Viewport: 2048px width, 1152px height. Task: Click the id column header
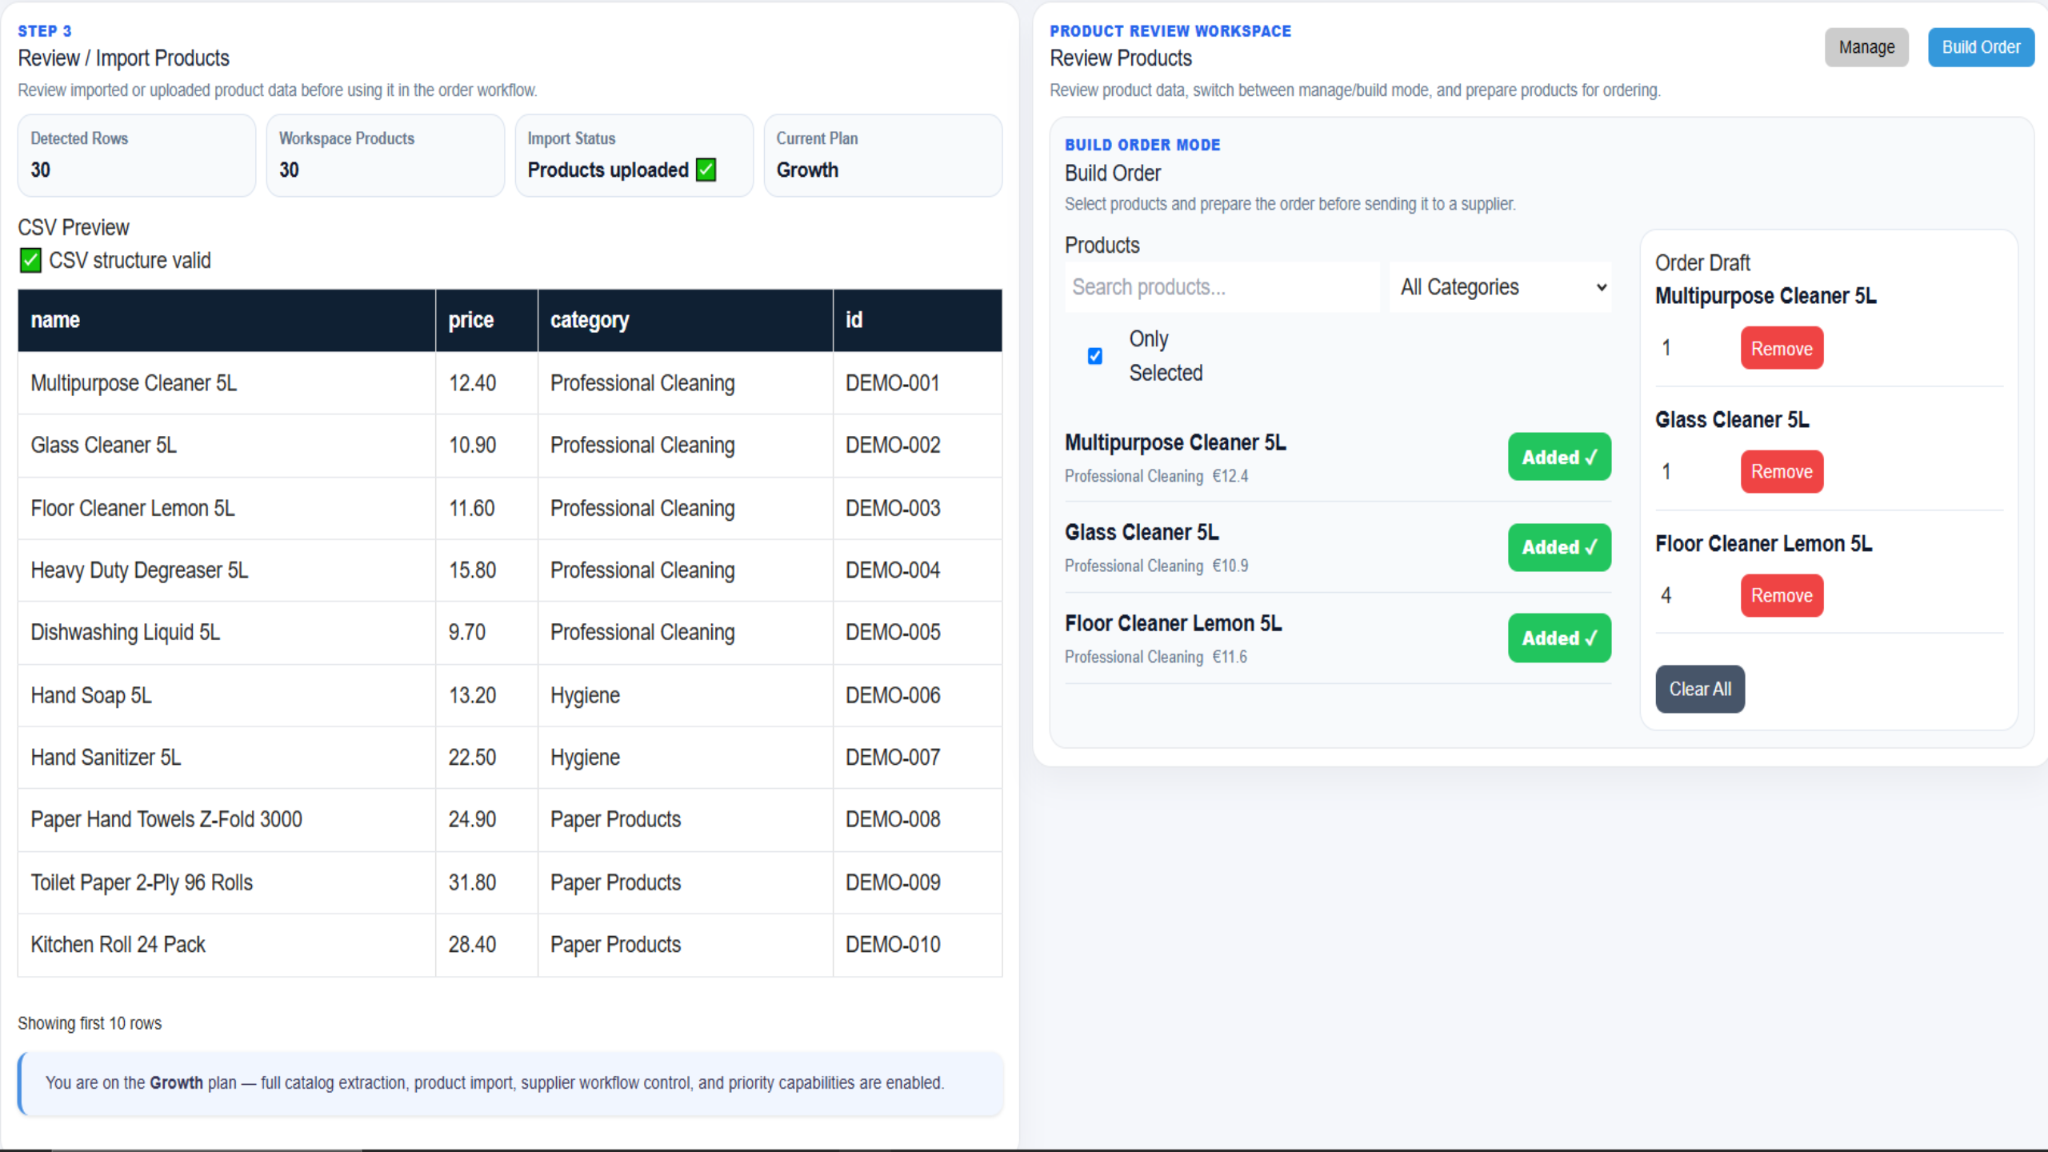917,320
